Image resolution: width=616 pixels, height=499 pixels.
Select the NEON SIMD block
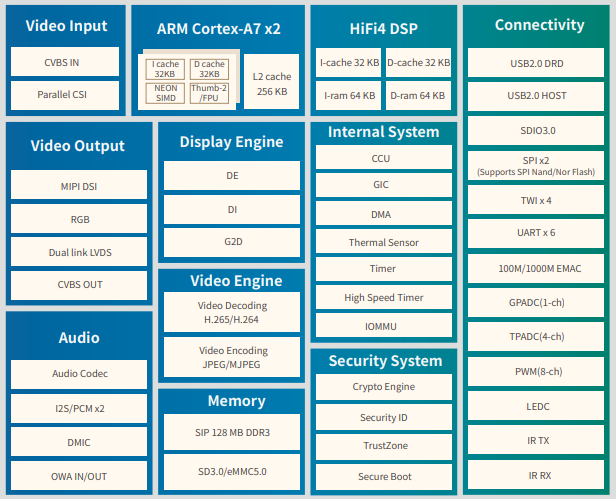(x=165, y=94)
